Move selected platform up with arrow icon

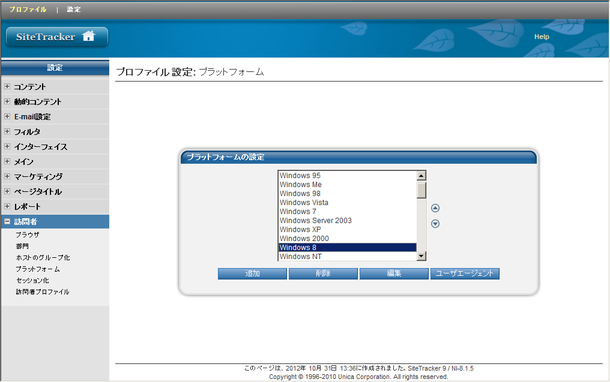[435, 208]
